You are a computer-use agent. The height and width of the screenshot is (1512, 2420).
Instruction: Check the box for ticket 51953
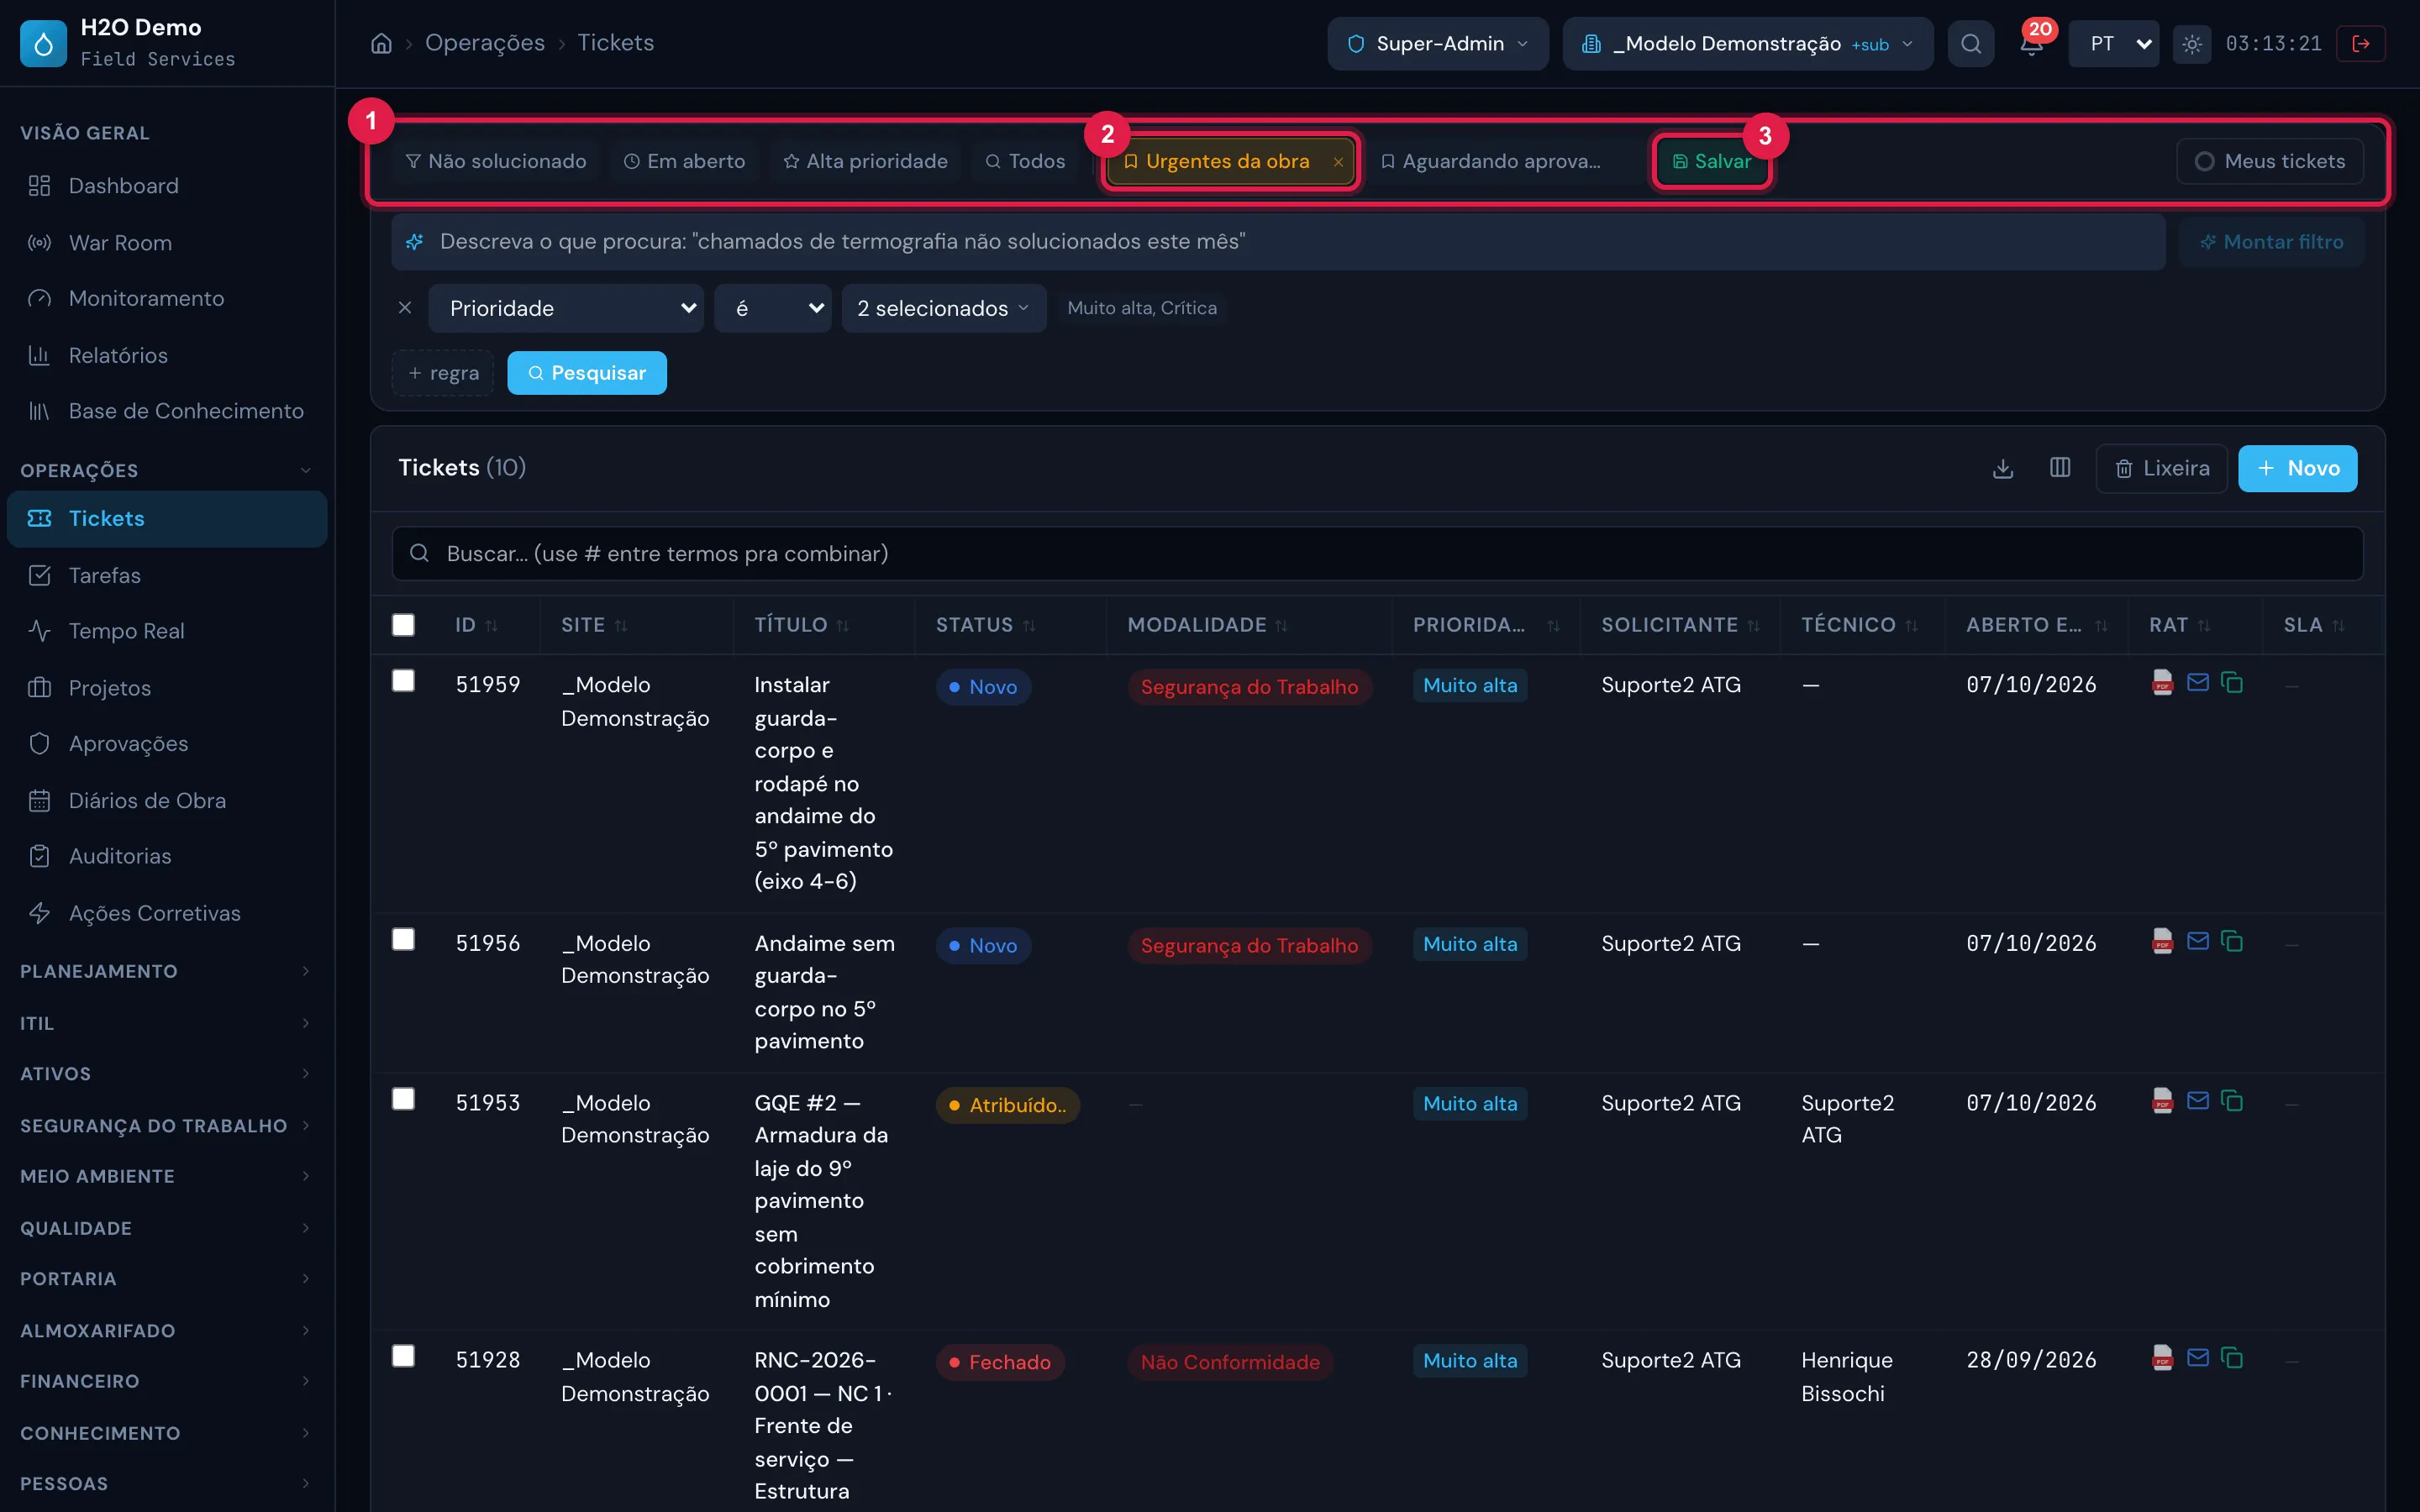coord(403,1099)
